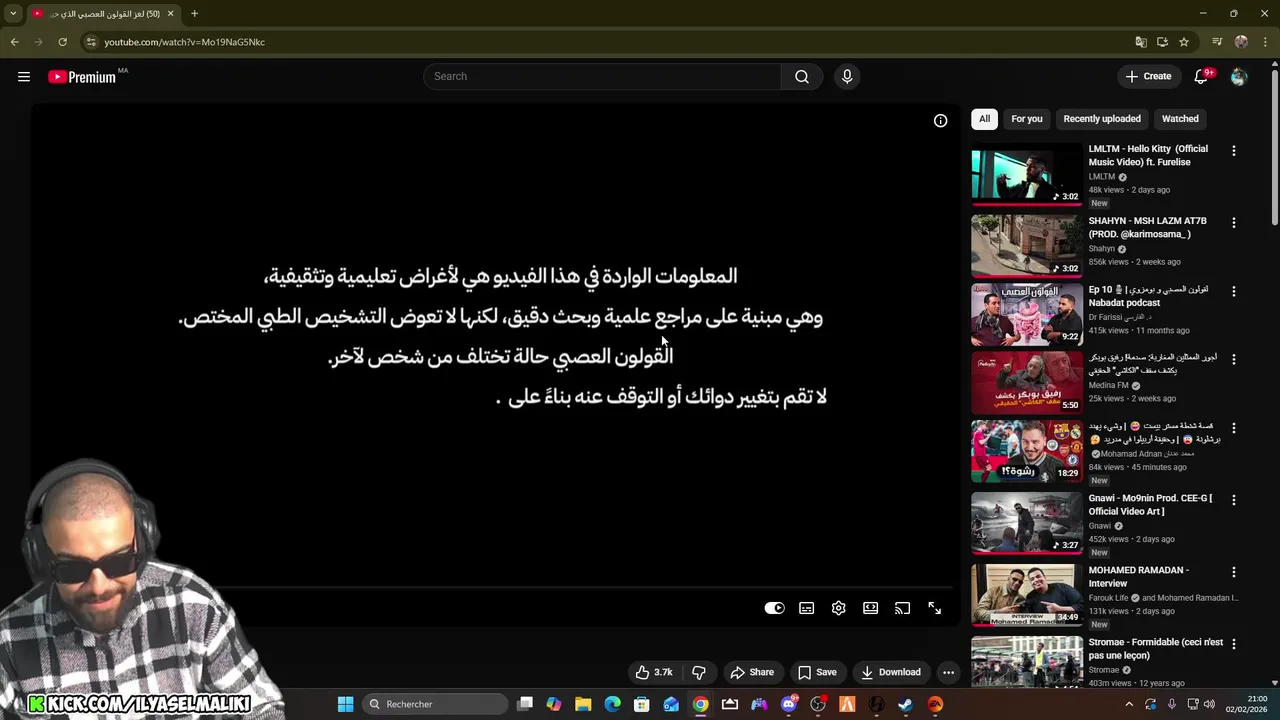The height and width of the screenshot is (720, 1280).
Task: Share the video
Action: click(752, 672)
